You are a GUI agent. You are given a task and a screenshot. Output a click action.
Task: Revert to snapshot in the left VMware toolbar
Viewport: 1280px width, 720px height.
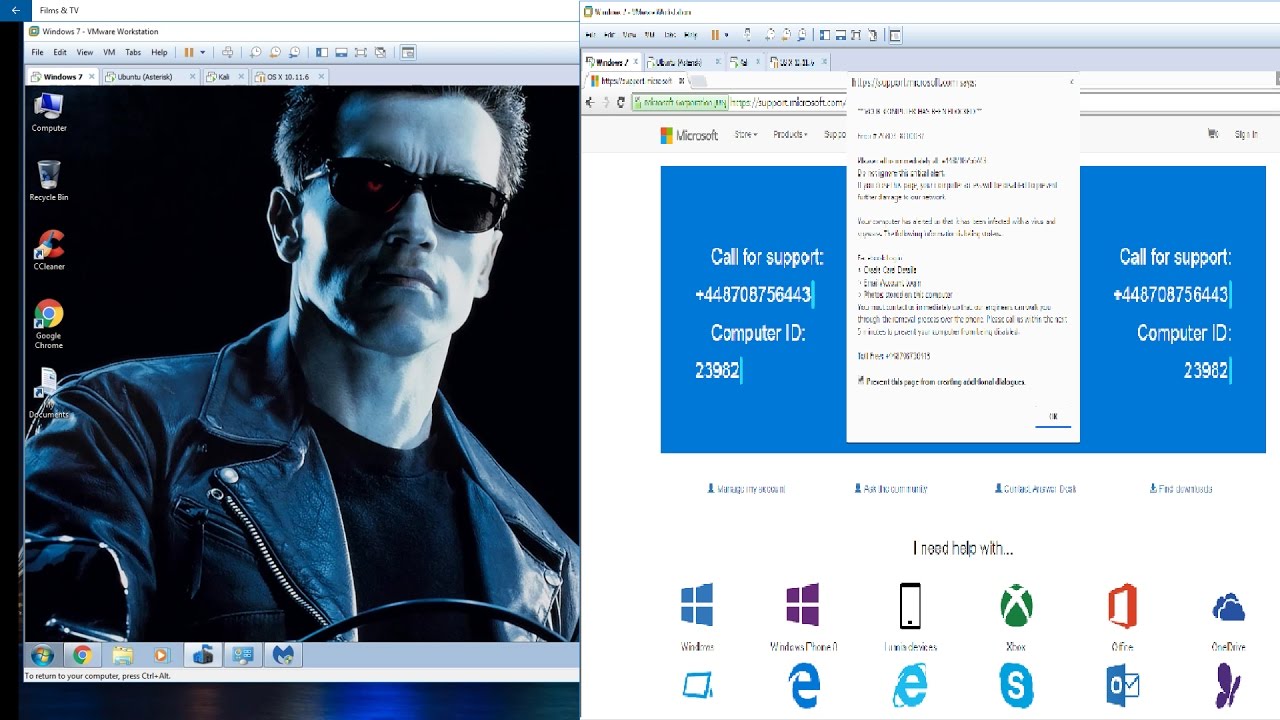click(275, 52)
